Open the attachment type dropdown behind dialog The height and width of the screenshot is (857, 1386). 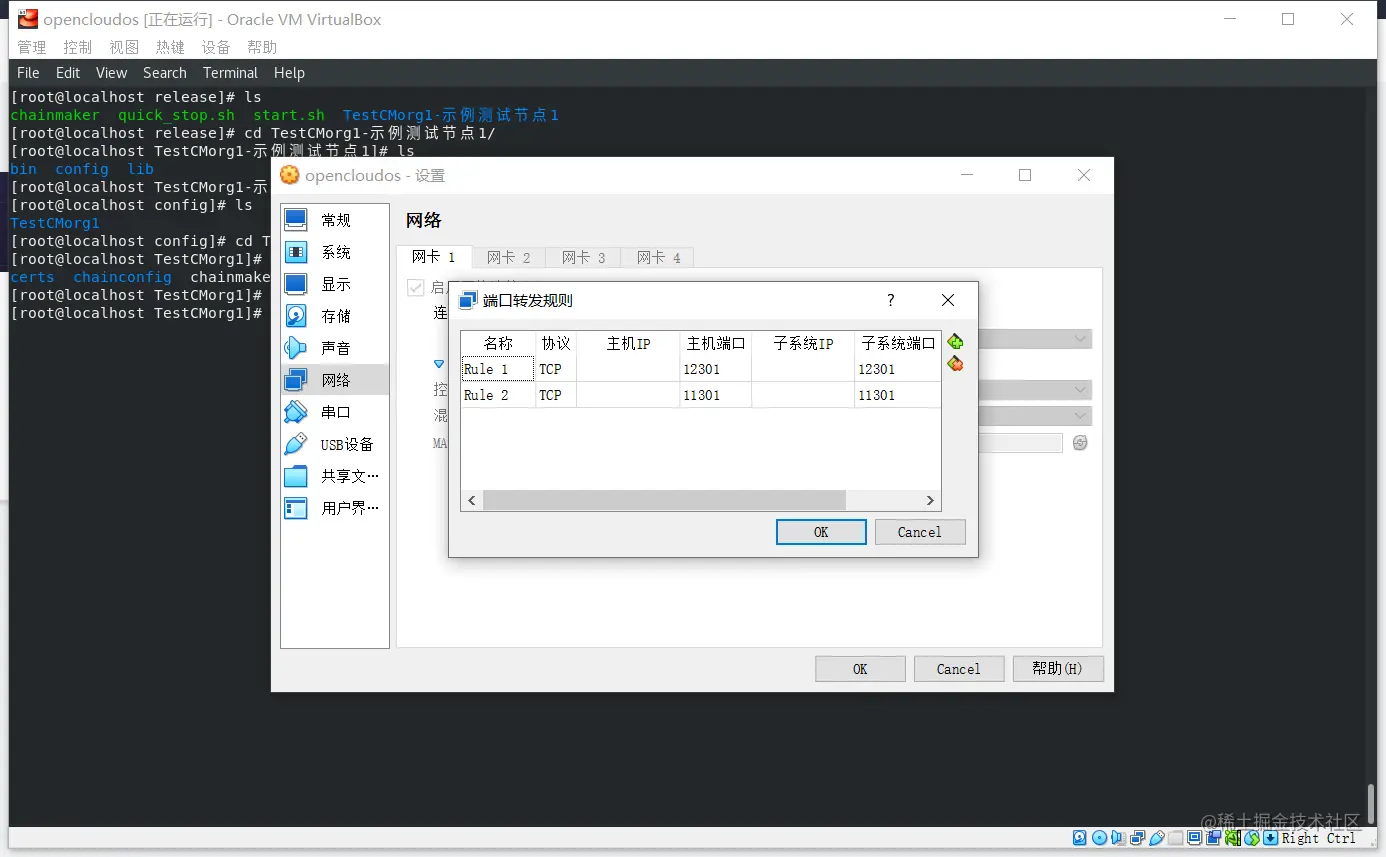coord(1033,339)
